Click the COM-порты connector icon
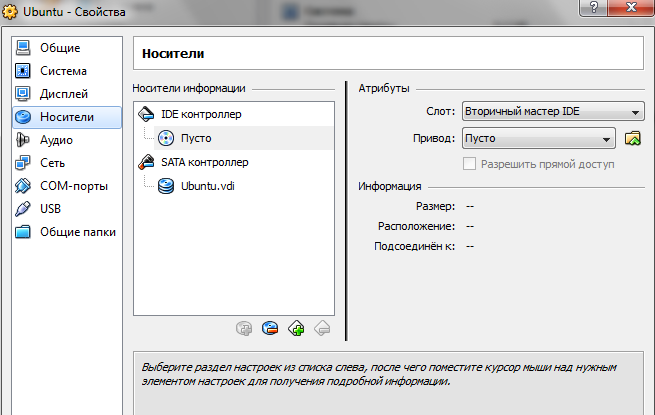 (x=23, y=186)
